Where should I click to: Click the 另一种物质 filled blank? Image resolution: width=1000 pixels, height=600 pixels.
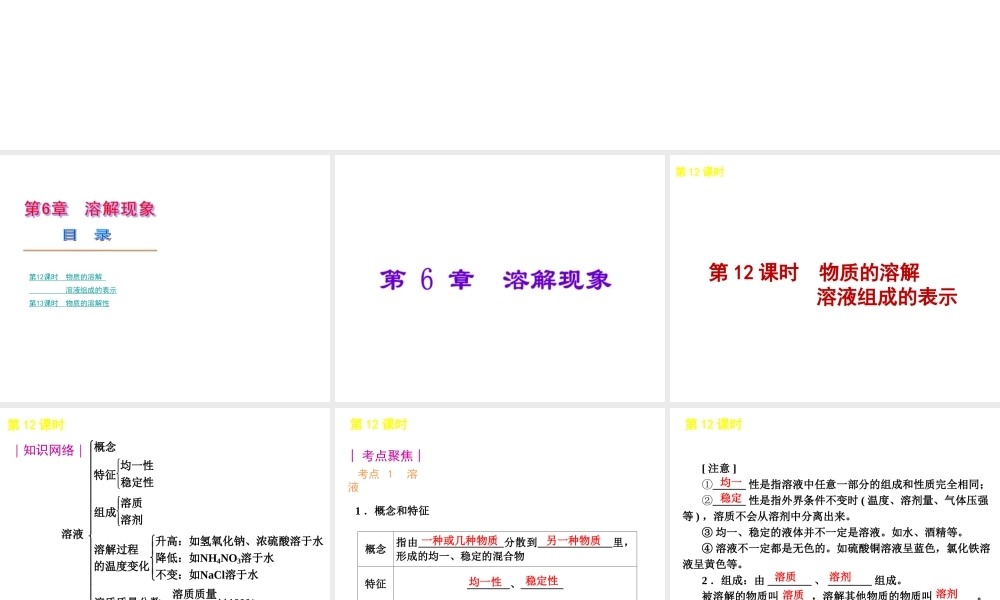575,538
